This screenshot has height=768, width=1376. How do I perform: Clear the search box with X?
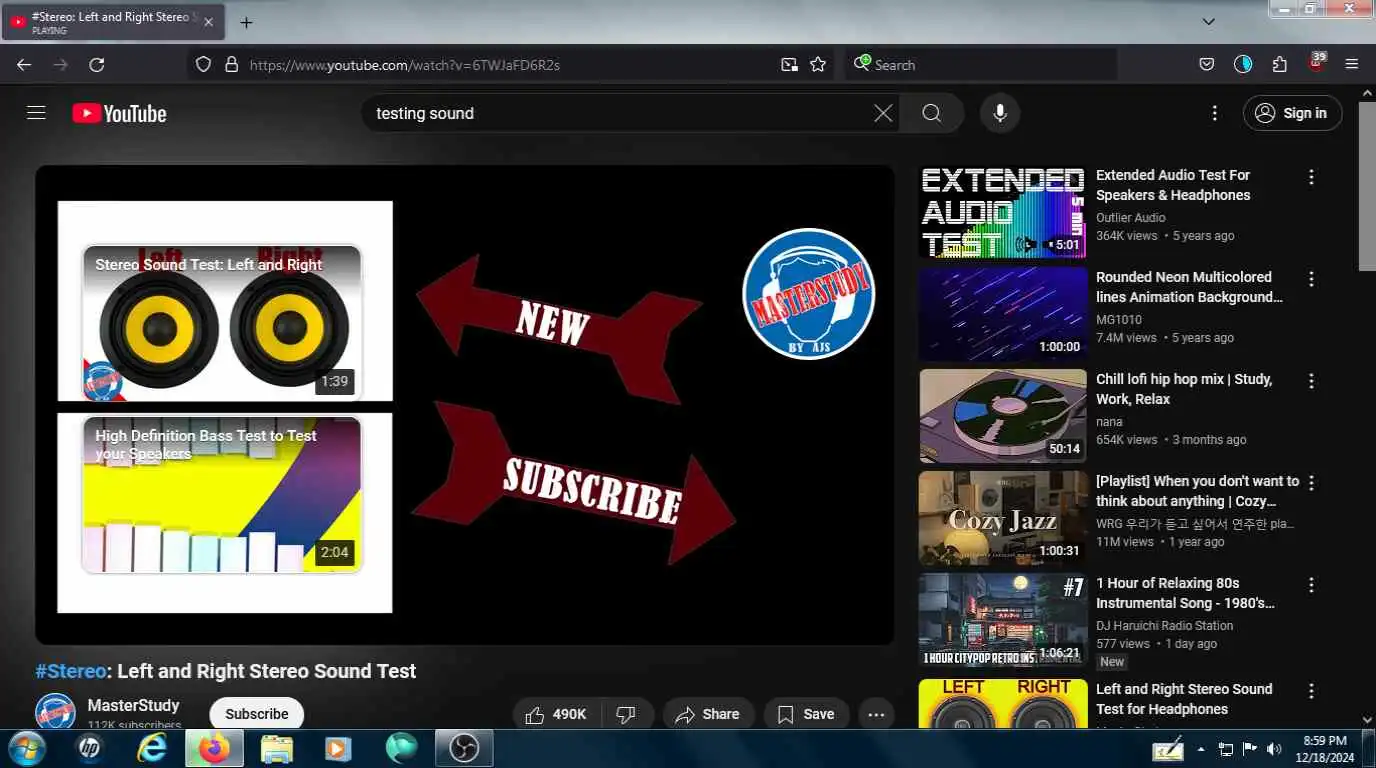click(883, 113)
